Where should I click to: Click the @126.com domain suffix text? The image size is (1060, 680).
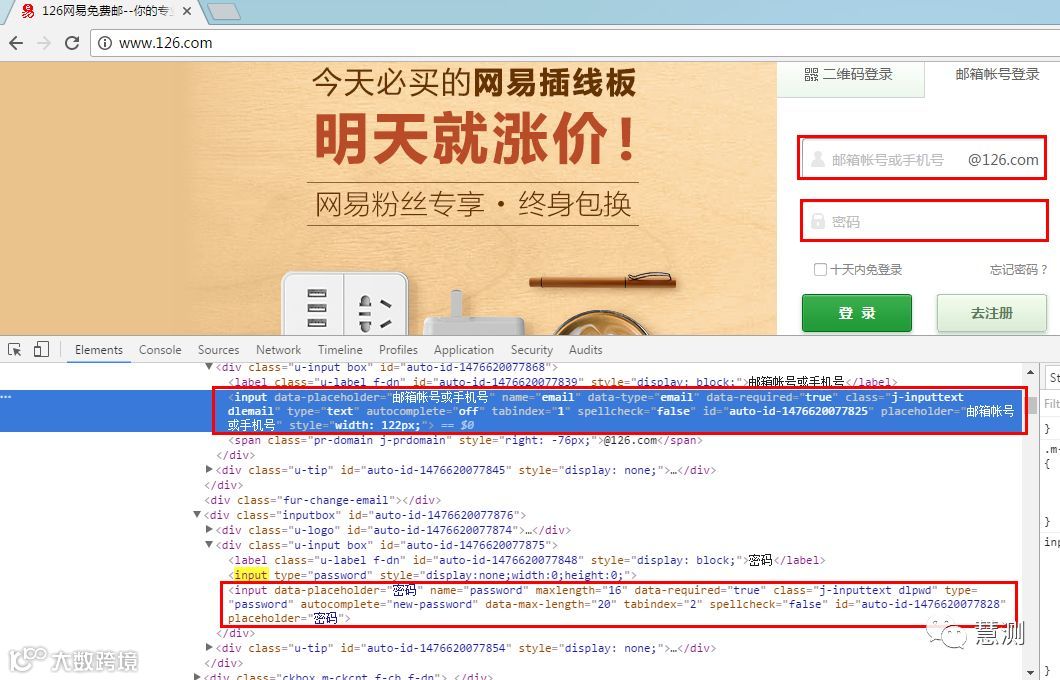click(1003, 160)
